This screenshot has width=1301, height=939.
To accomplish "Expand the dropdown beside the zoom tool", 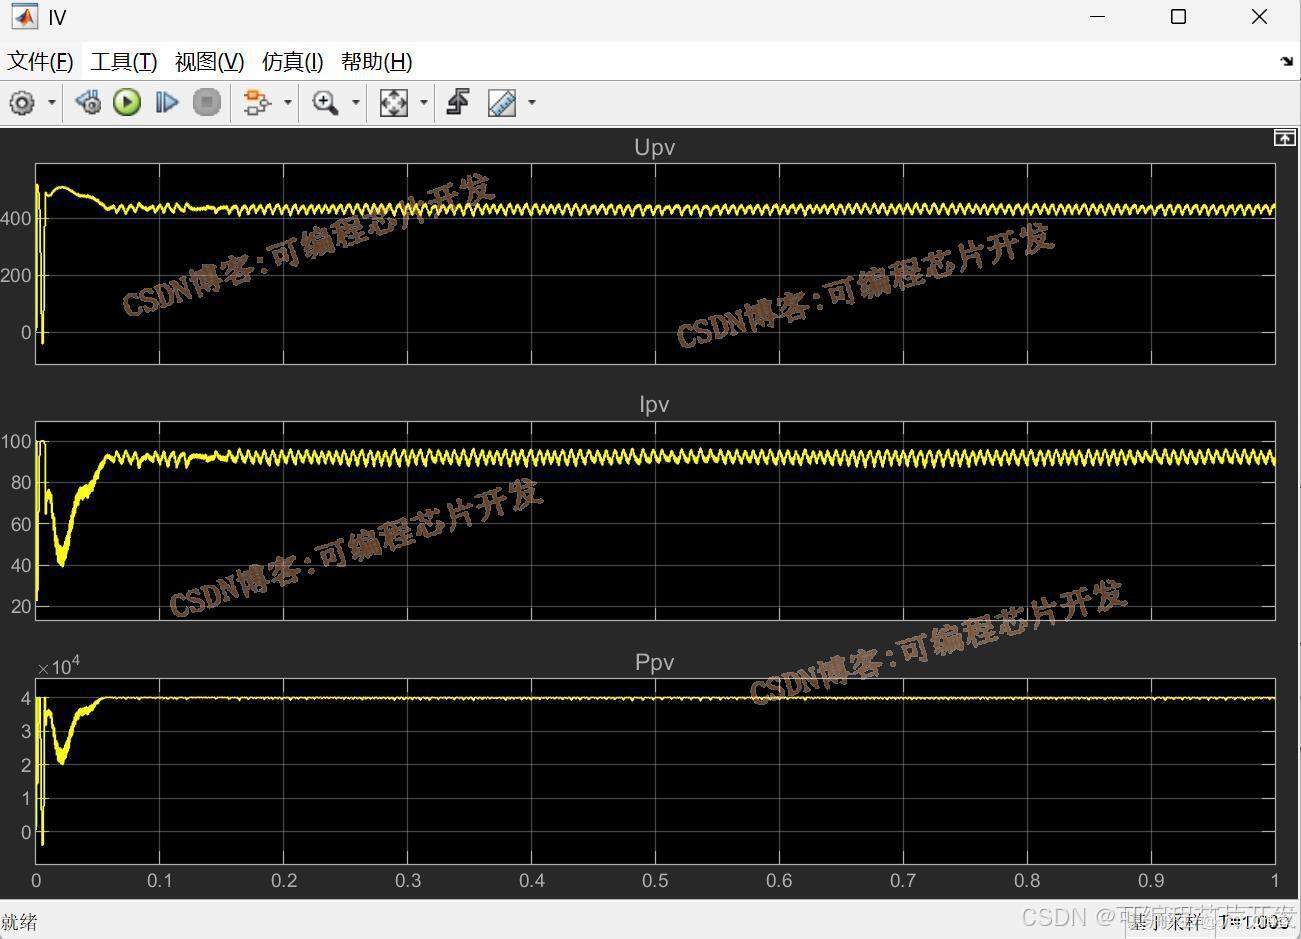I will pyautogui.click(x=355, y=102).
